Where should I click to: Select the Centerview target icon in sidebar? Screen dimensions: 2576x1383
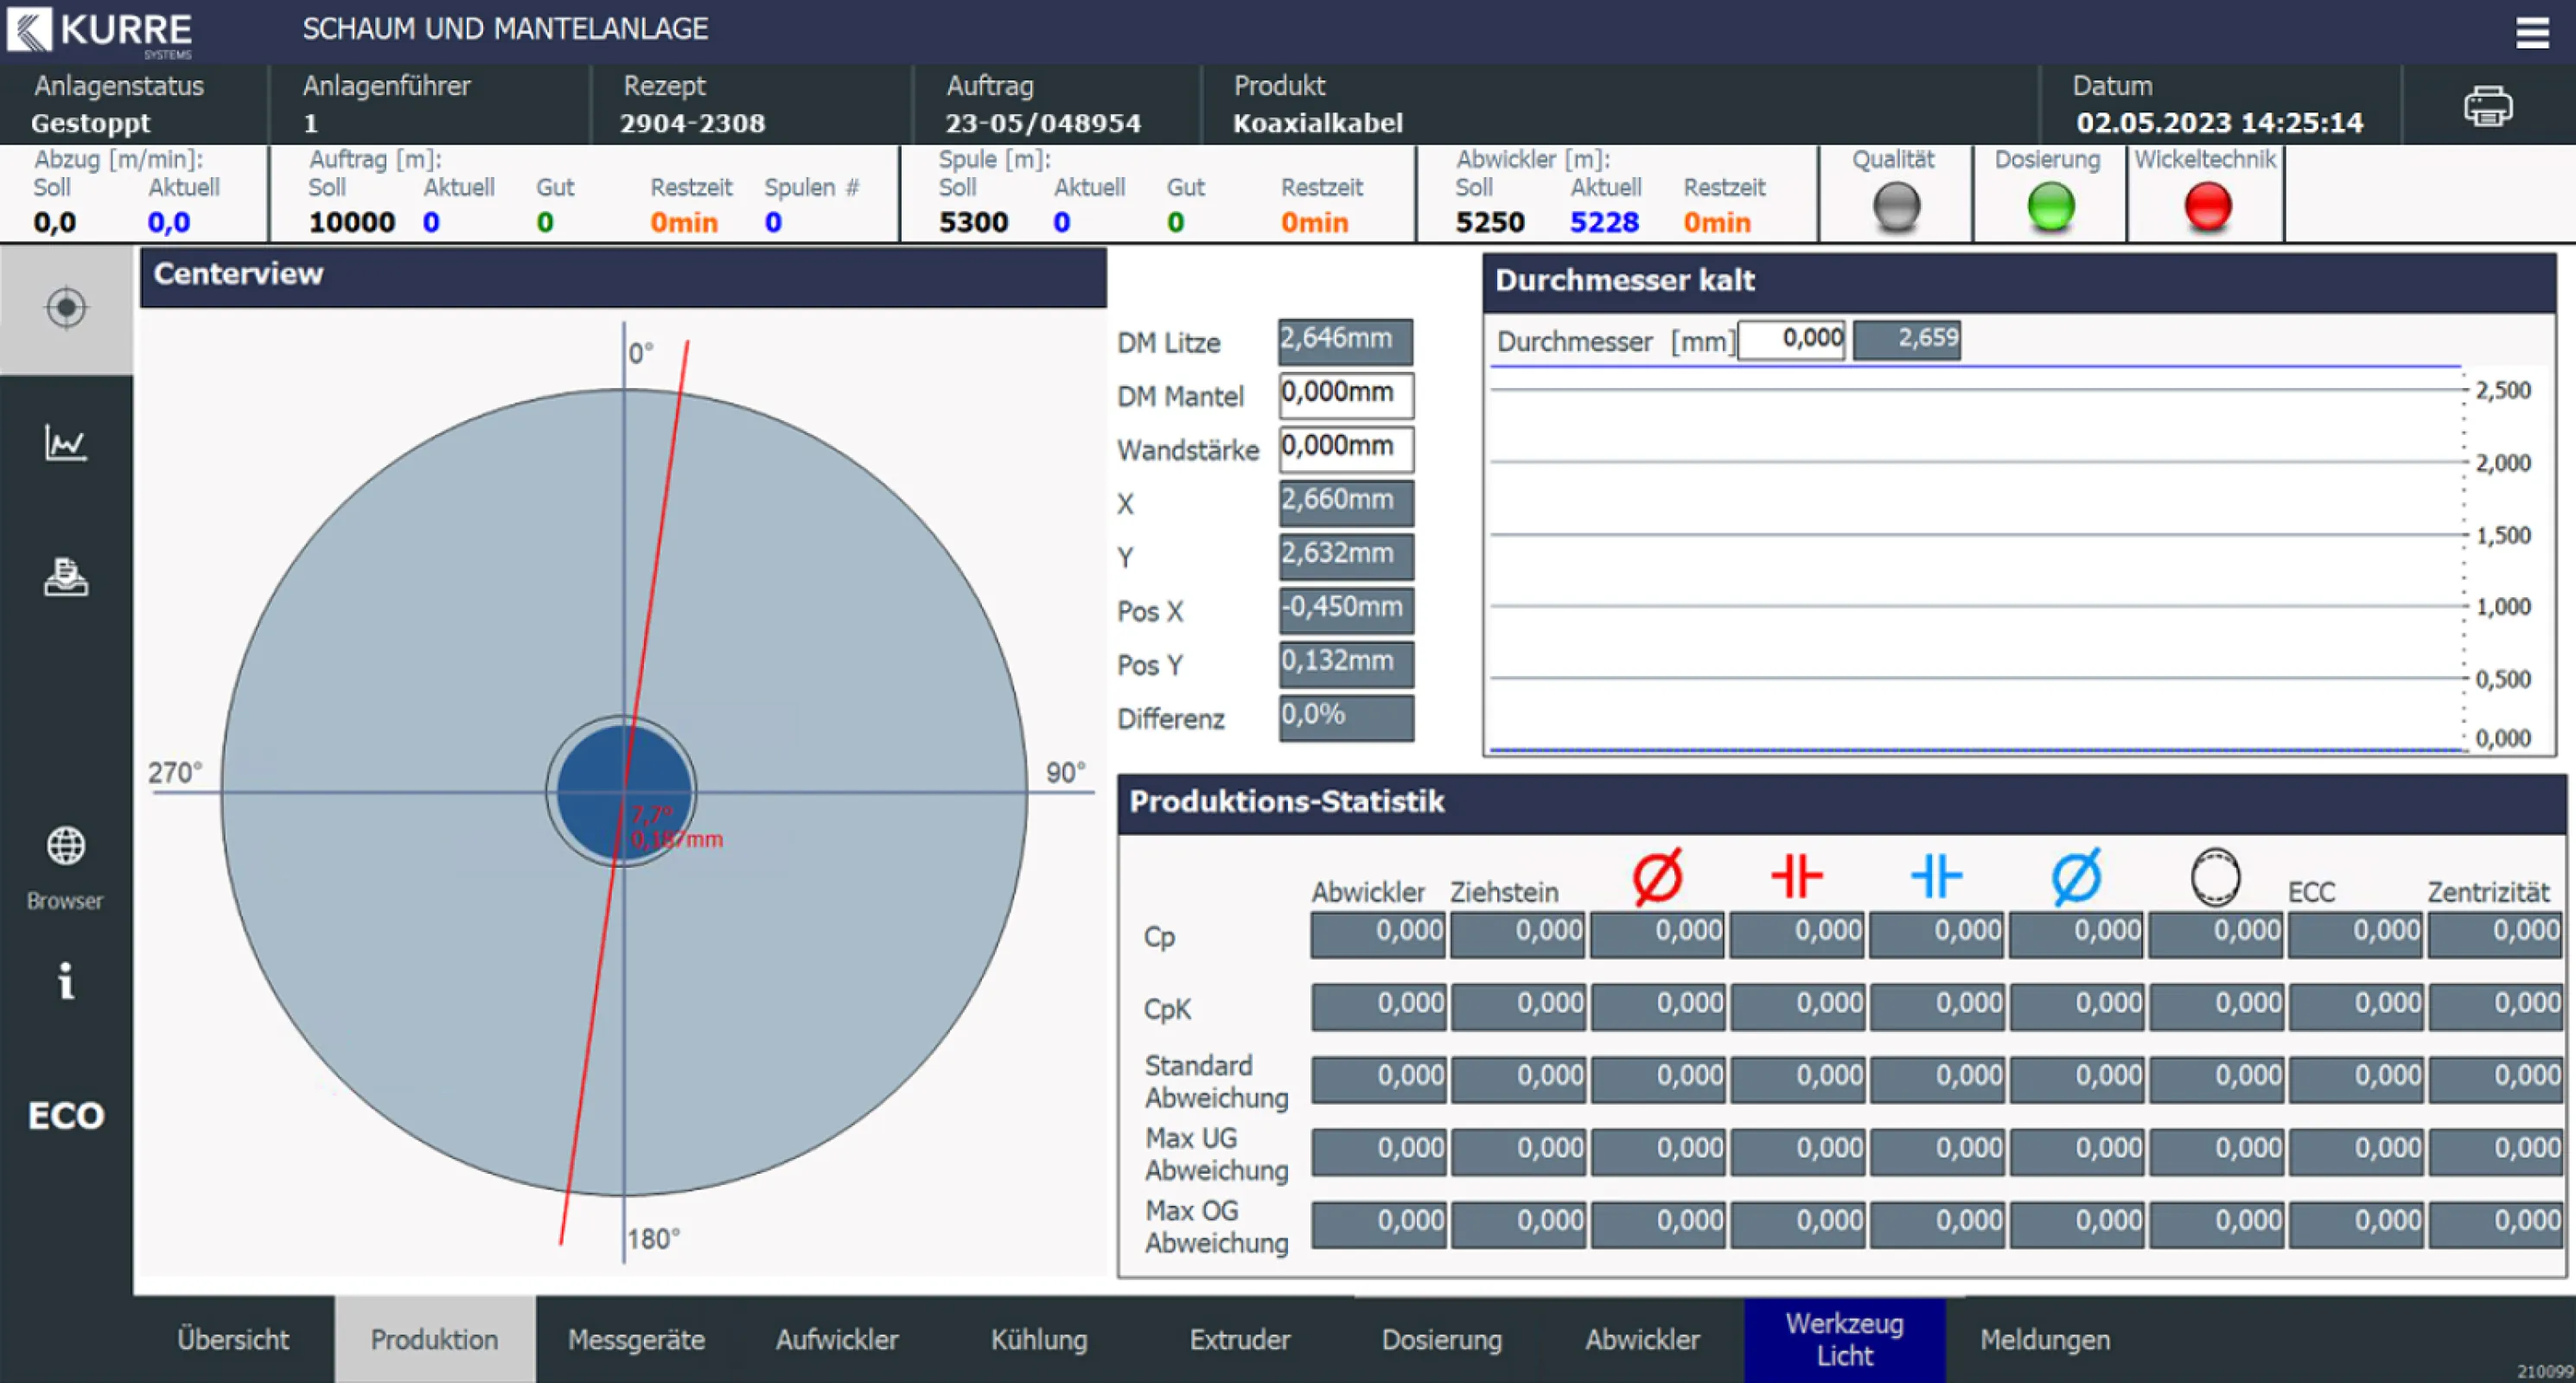pyautogui.click(x=65, y=308)
